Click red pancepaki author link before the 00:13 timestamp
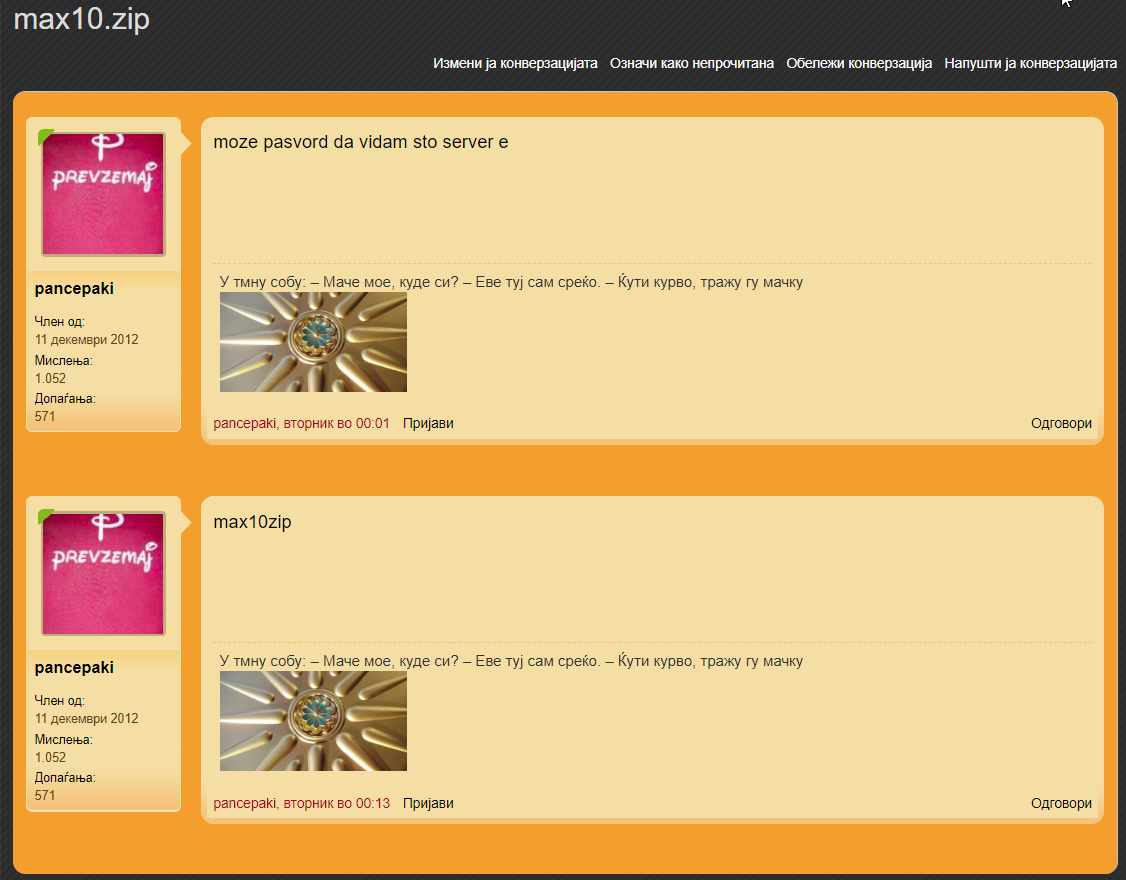The height and width of the screenshot is (880, 1126). click(244, 803)
